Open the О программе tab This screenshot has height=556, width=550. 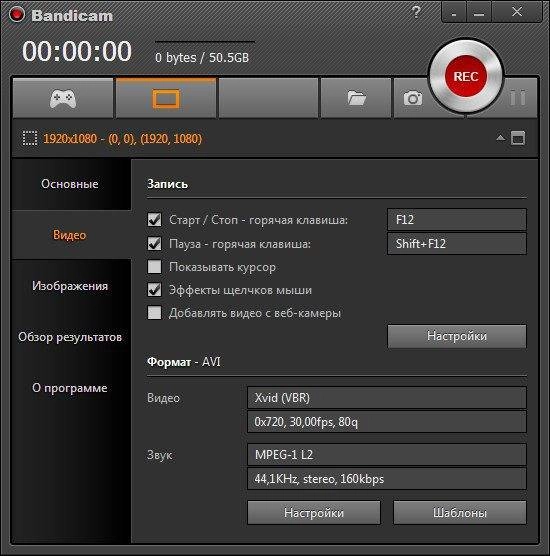pyautogui.click(x=71, y=388)
